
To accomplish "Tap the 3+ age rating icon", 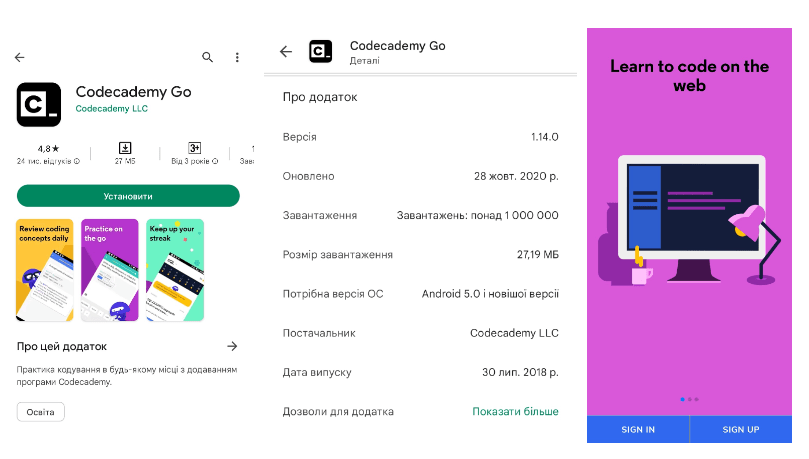I will pos(195,148).
